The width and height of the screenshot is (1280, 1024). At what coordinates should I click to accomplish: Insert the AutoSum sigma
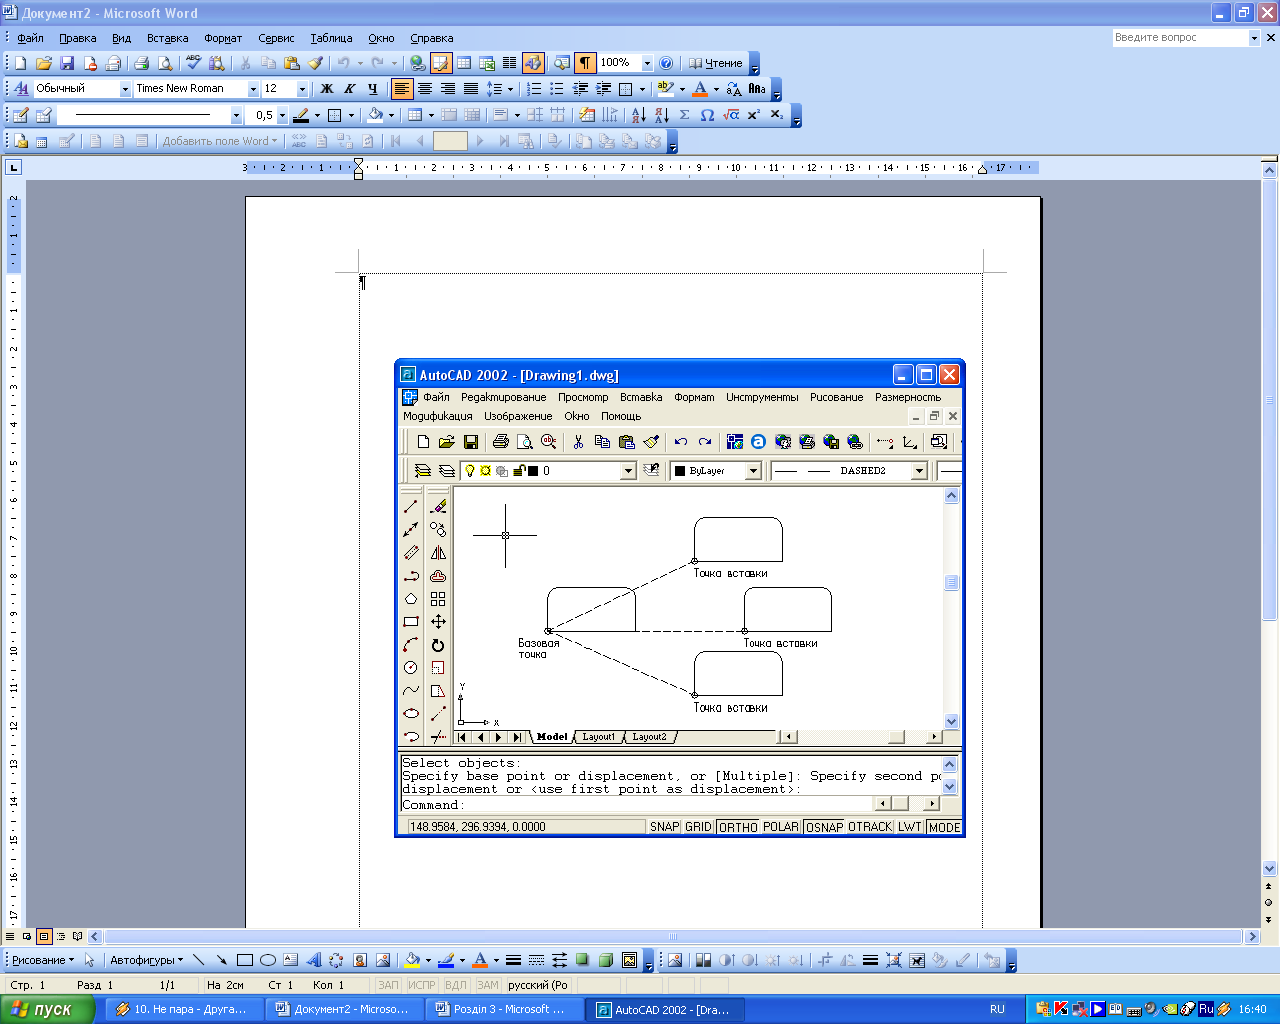point(685,115)
